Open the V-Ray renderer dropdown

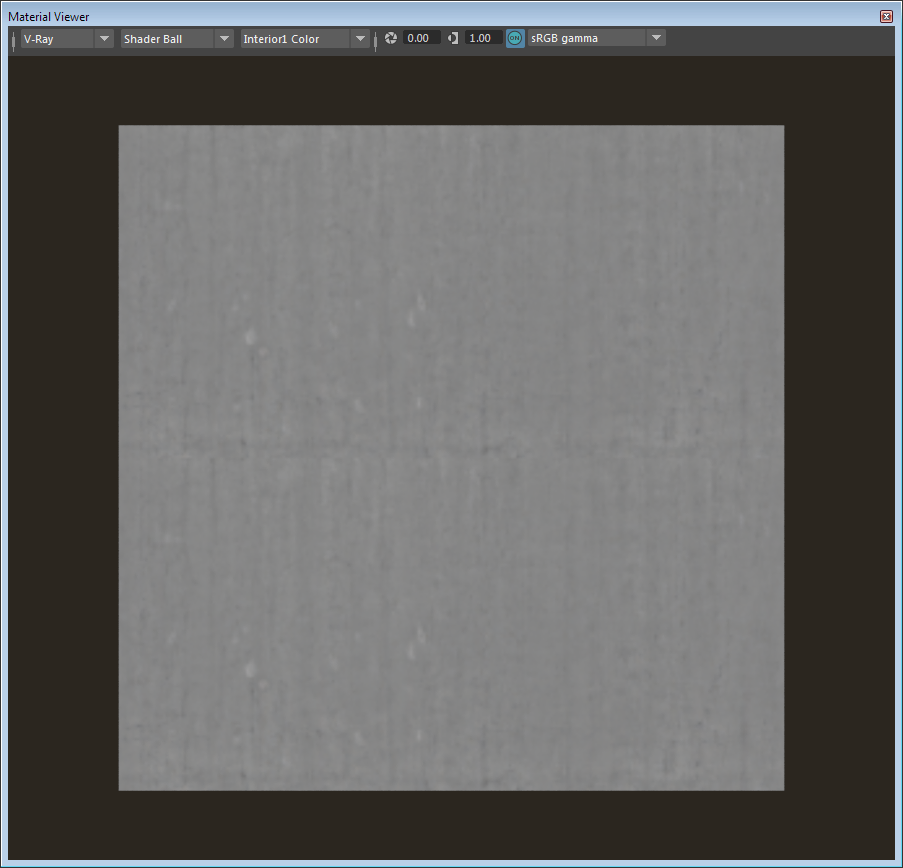point(67,39)
